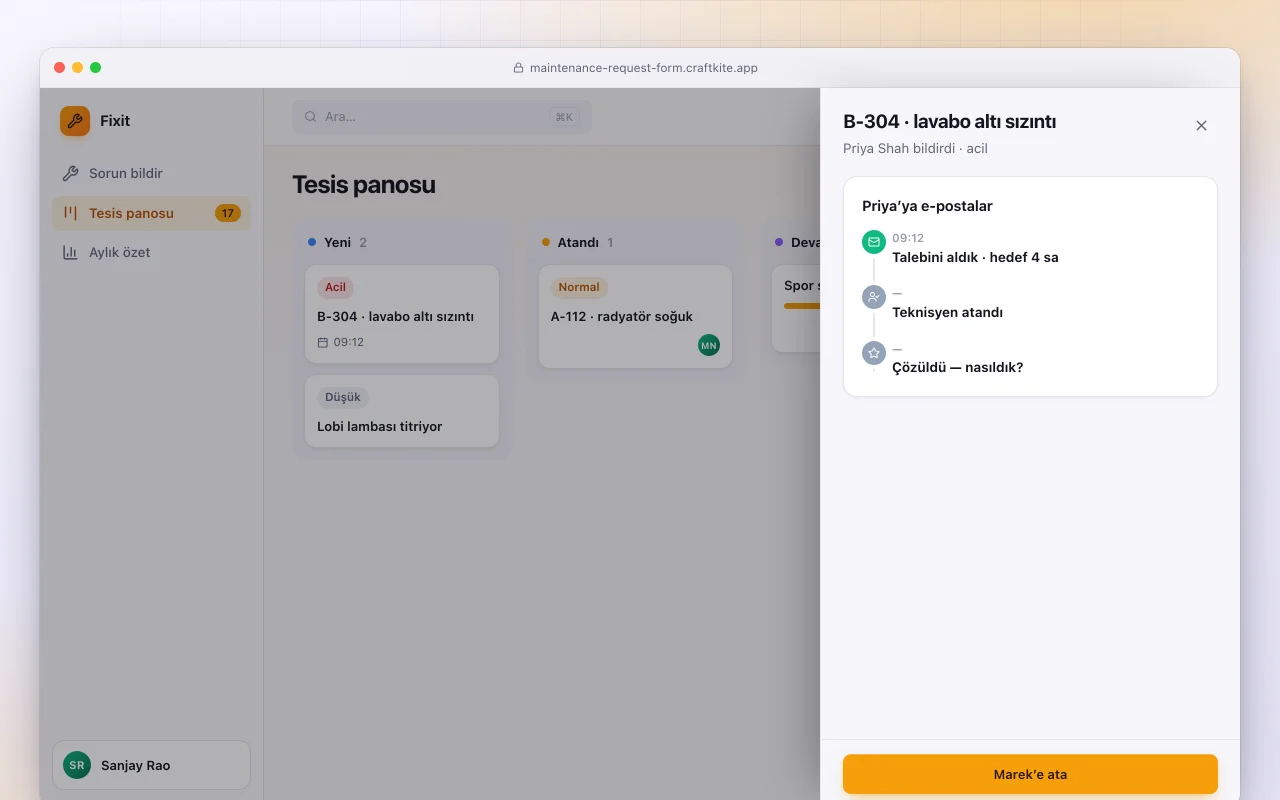Image resolution: width=1280 pixels, height=800 pixels.
Task: Click 'Teknisyen atandı' timeline entry
Action: [947, 312]
